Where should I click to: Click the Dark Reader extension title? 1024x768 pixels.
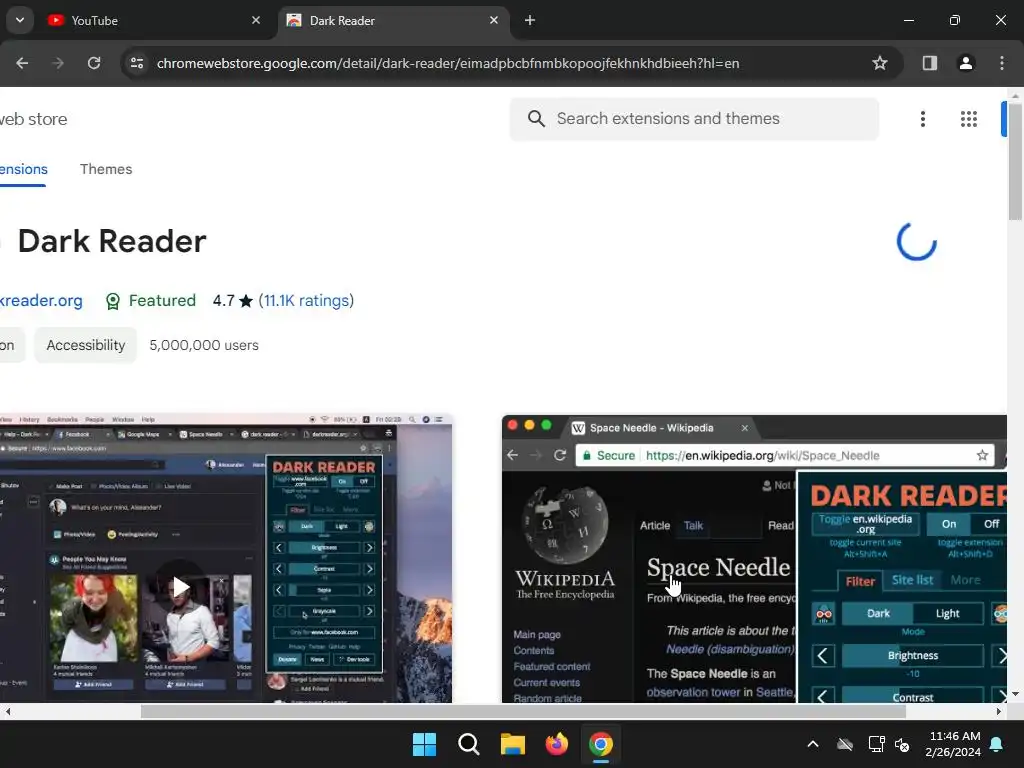(x=112, y=241)
